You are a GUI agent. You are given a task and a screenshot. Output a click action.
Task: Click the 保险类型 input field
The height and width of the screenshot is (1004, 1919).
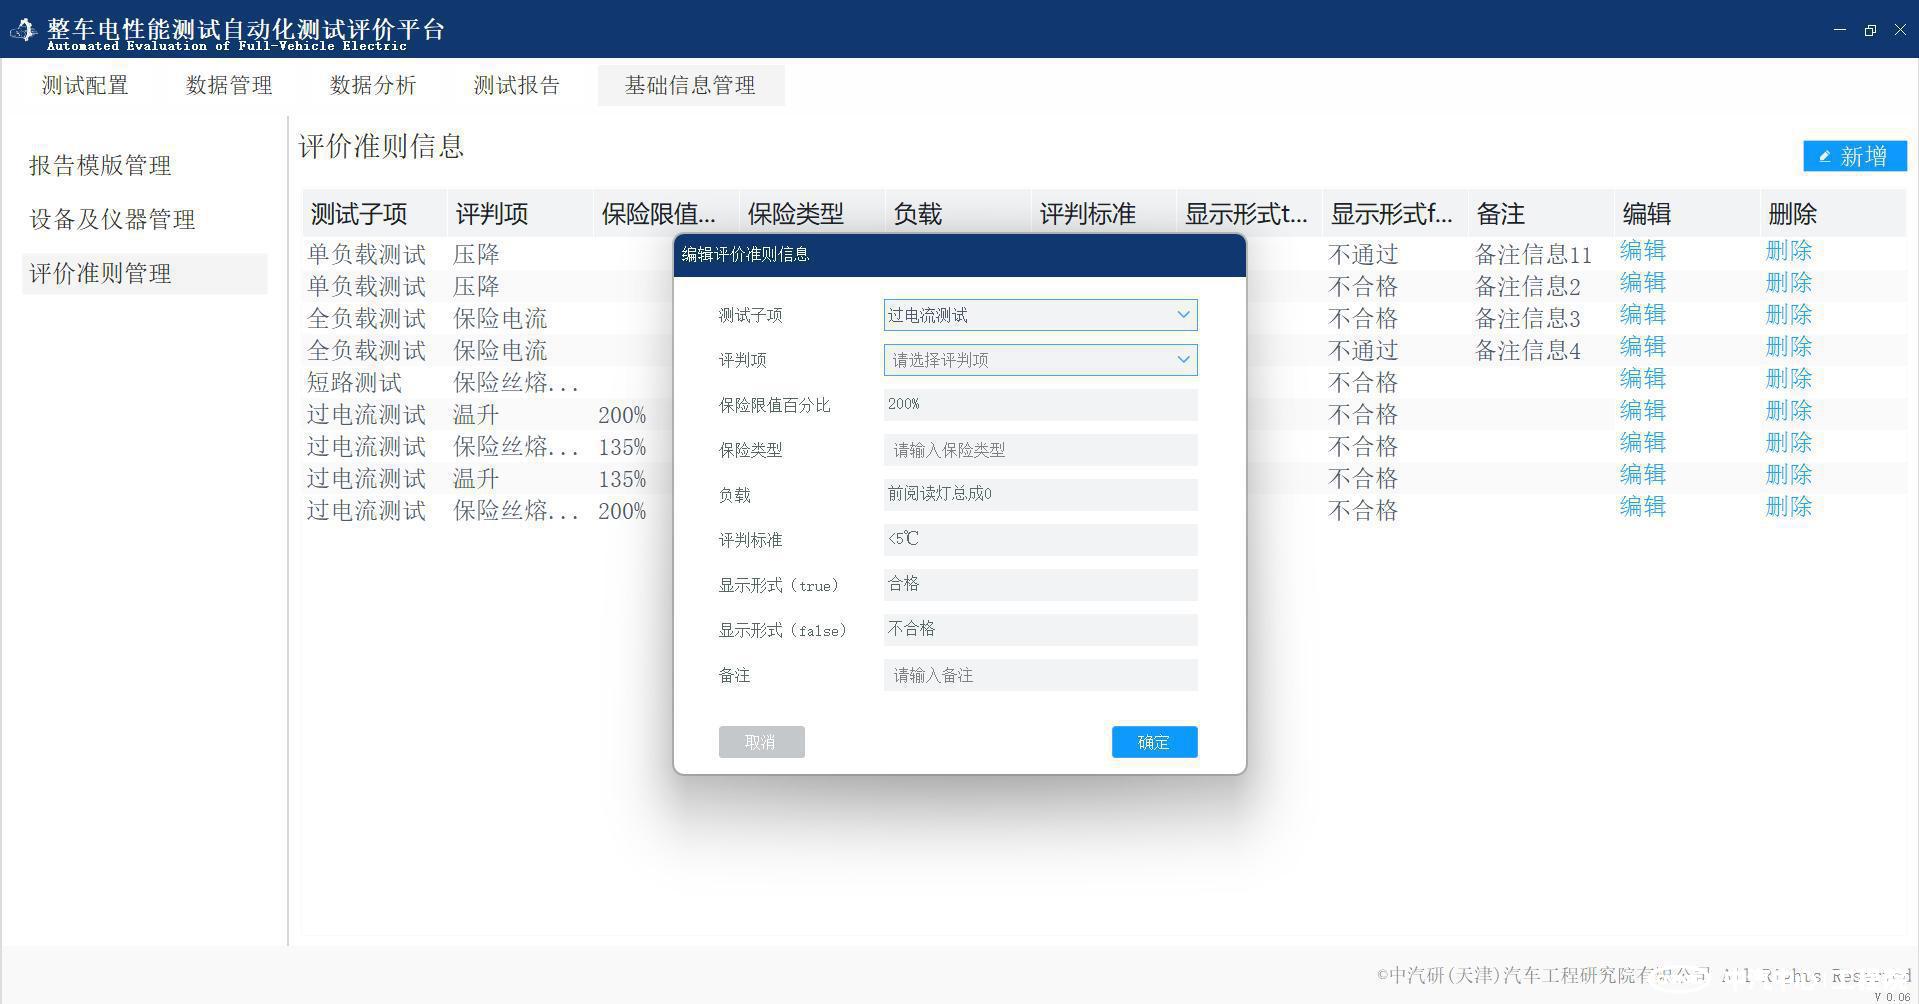pyautogui.click(x=1040, y=450)
